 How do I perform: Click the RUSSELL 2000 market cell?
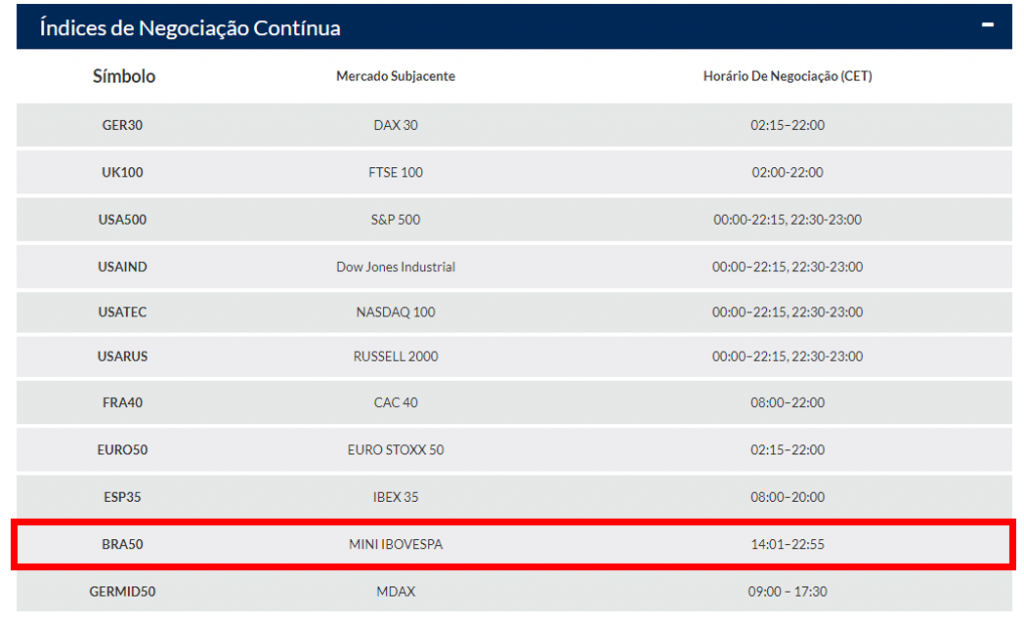pos(396,356)
